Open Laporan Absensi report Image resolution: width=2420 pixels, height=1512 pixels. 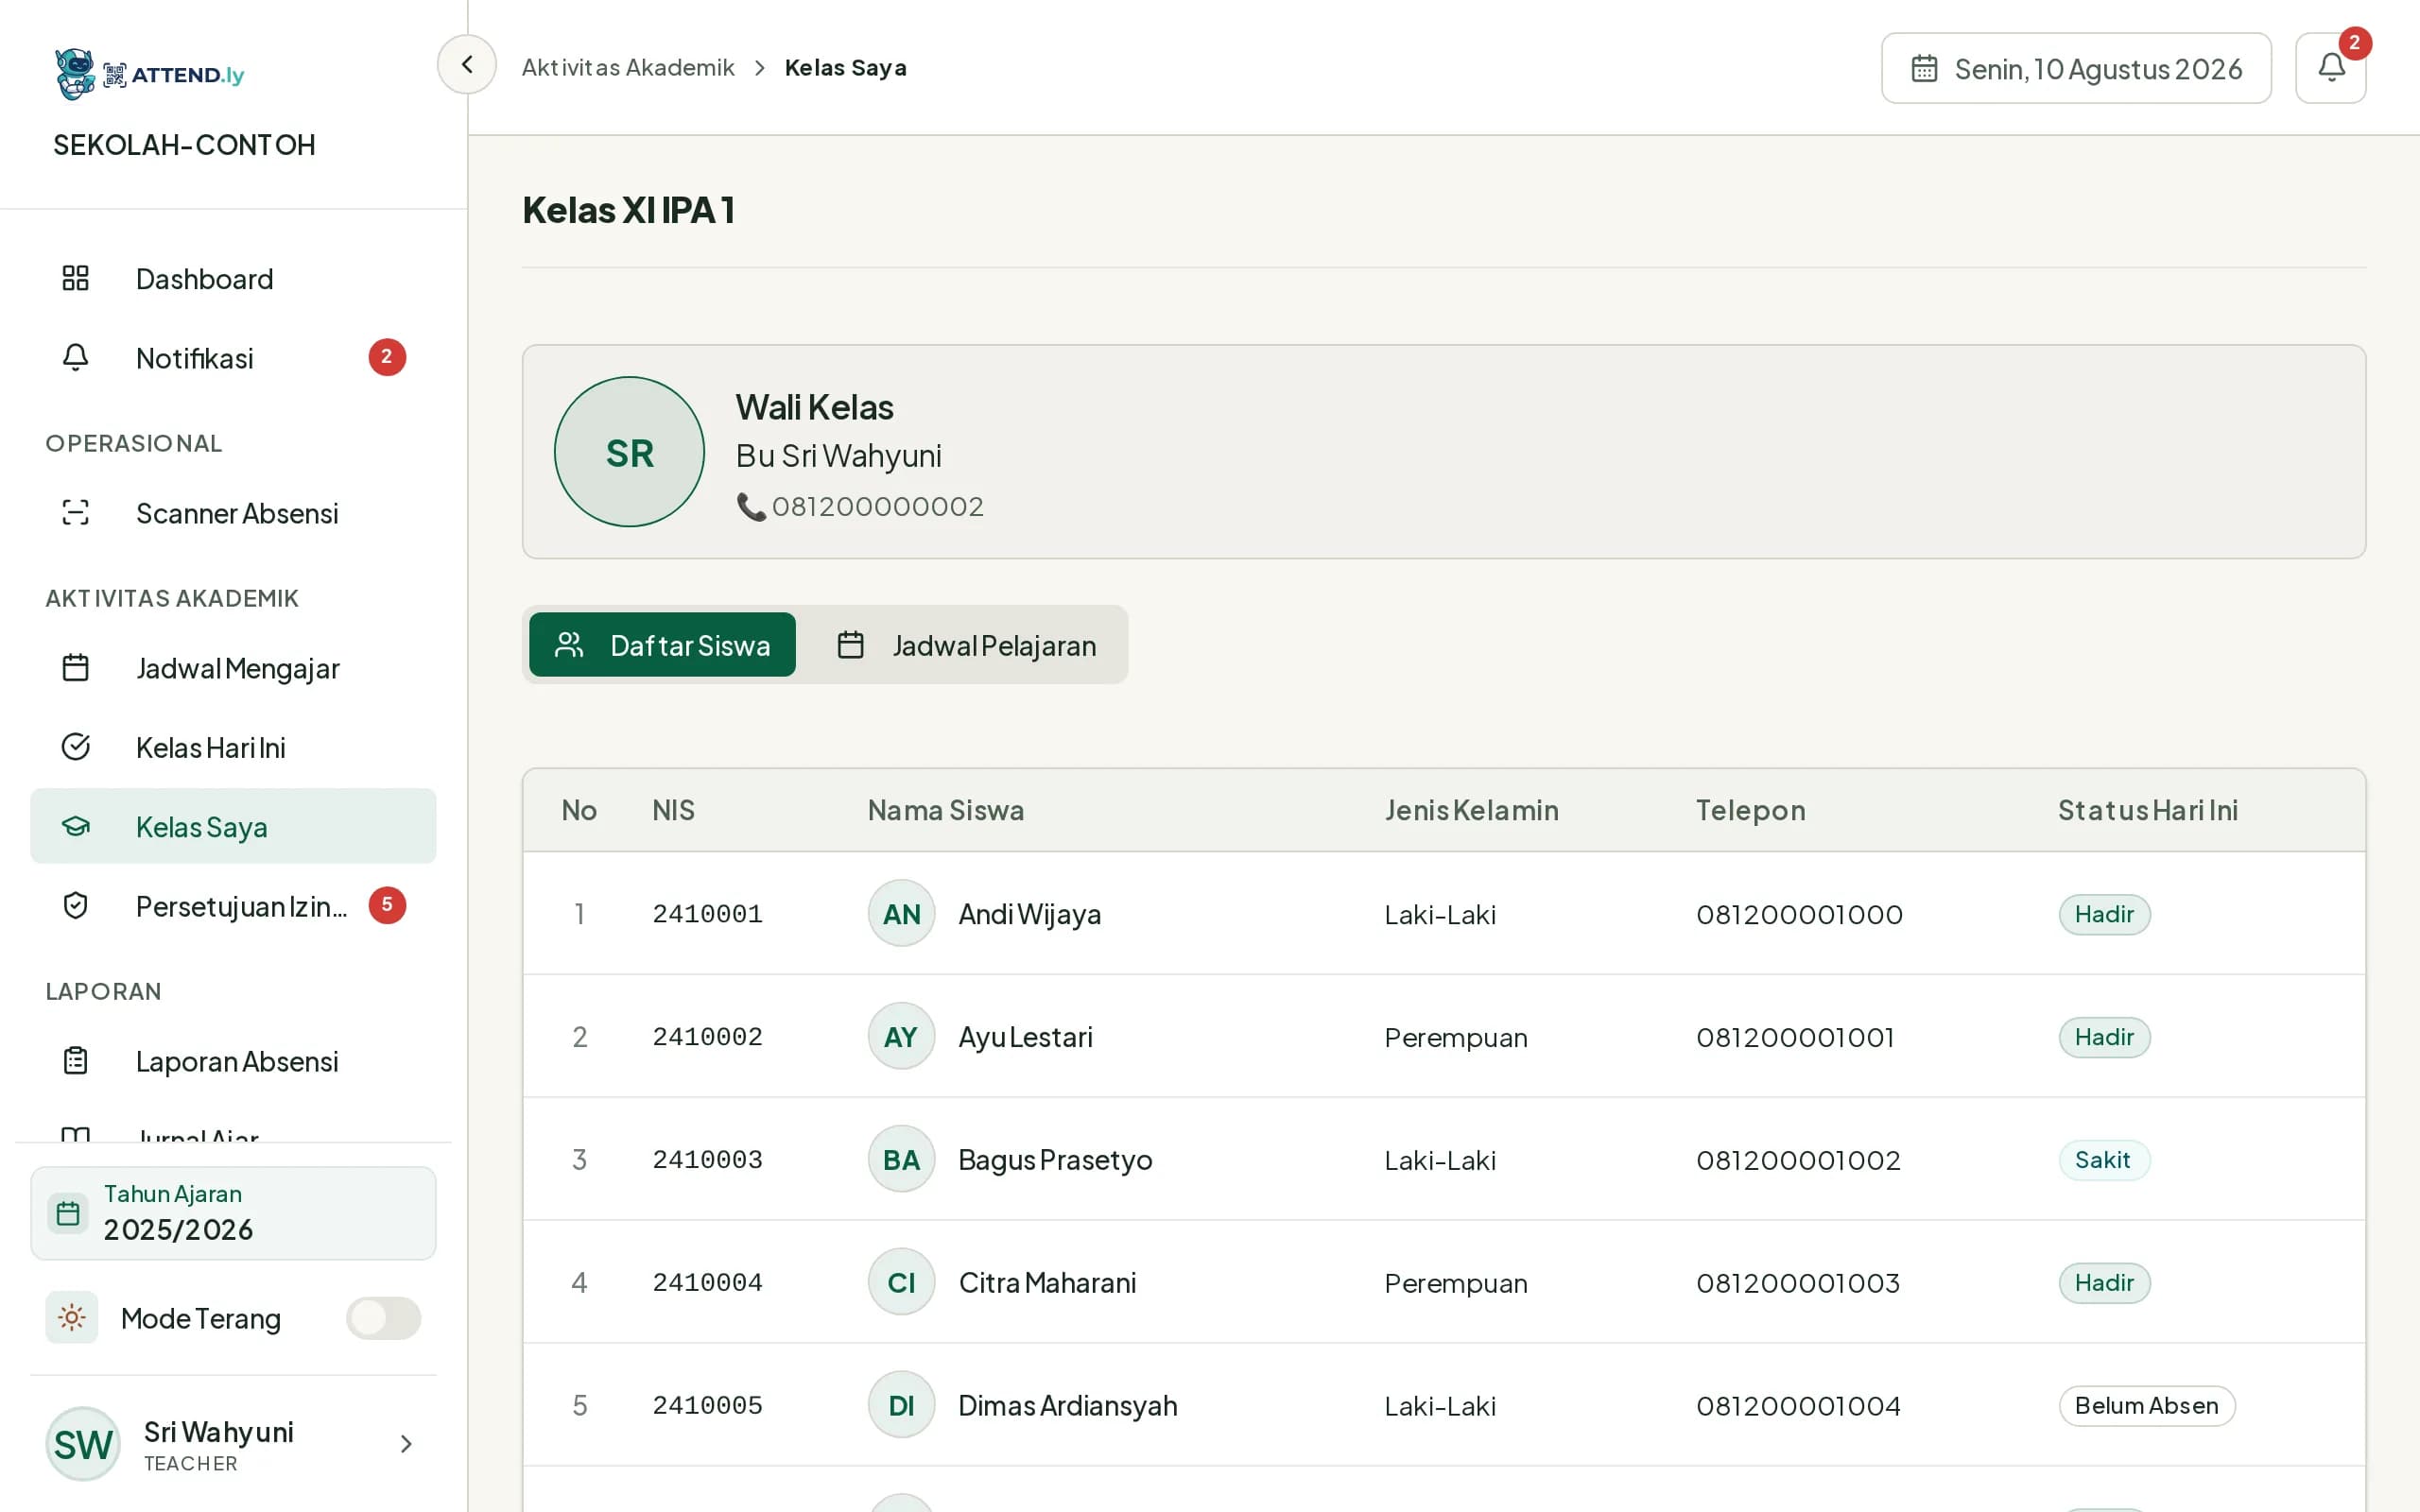(x=233, y=1060)
